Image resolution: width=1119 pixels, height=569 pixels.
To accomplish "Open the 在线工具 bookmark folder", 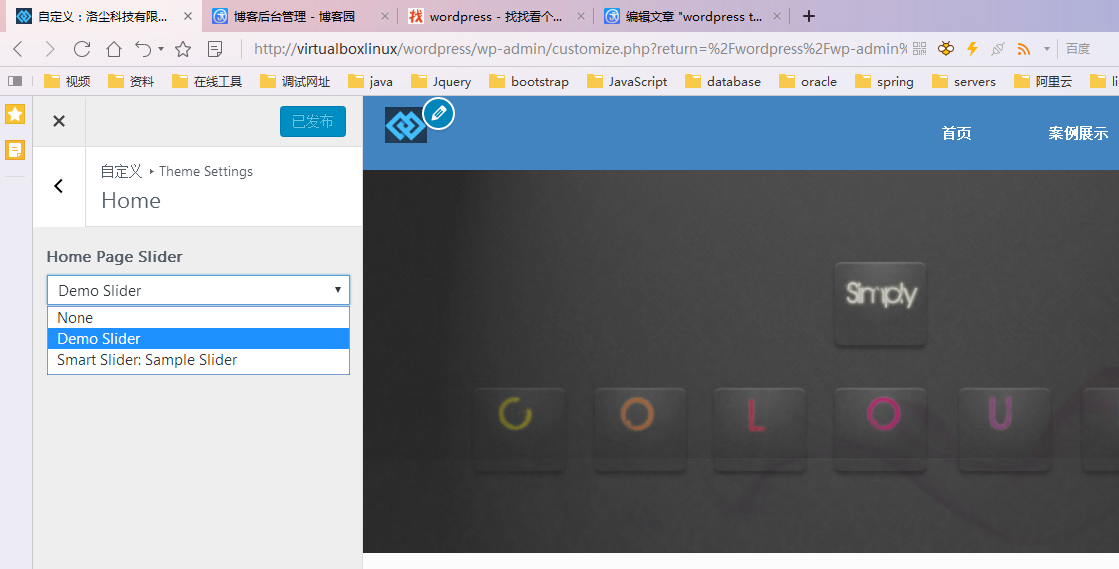I will [207, 81].
